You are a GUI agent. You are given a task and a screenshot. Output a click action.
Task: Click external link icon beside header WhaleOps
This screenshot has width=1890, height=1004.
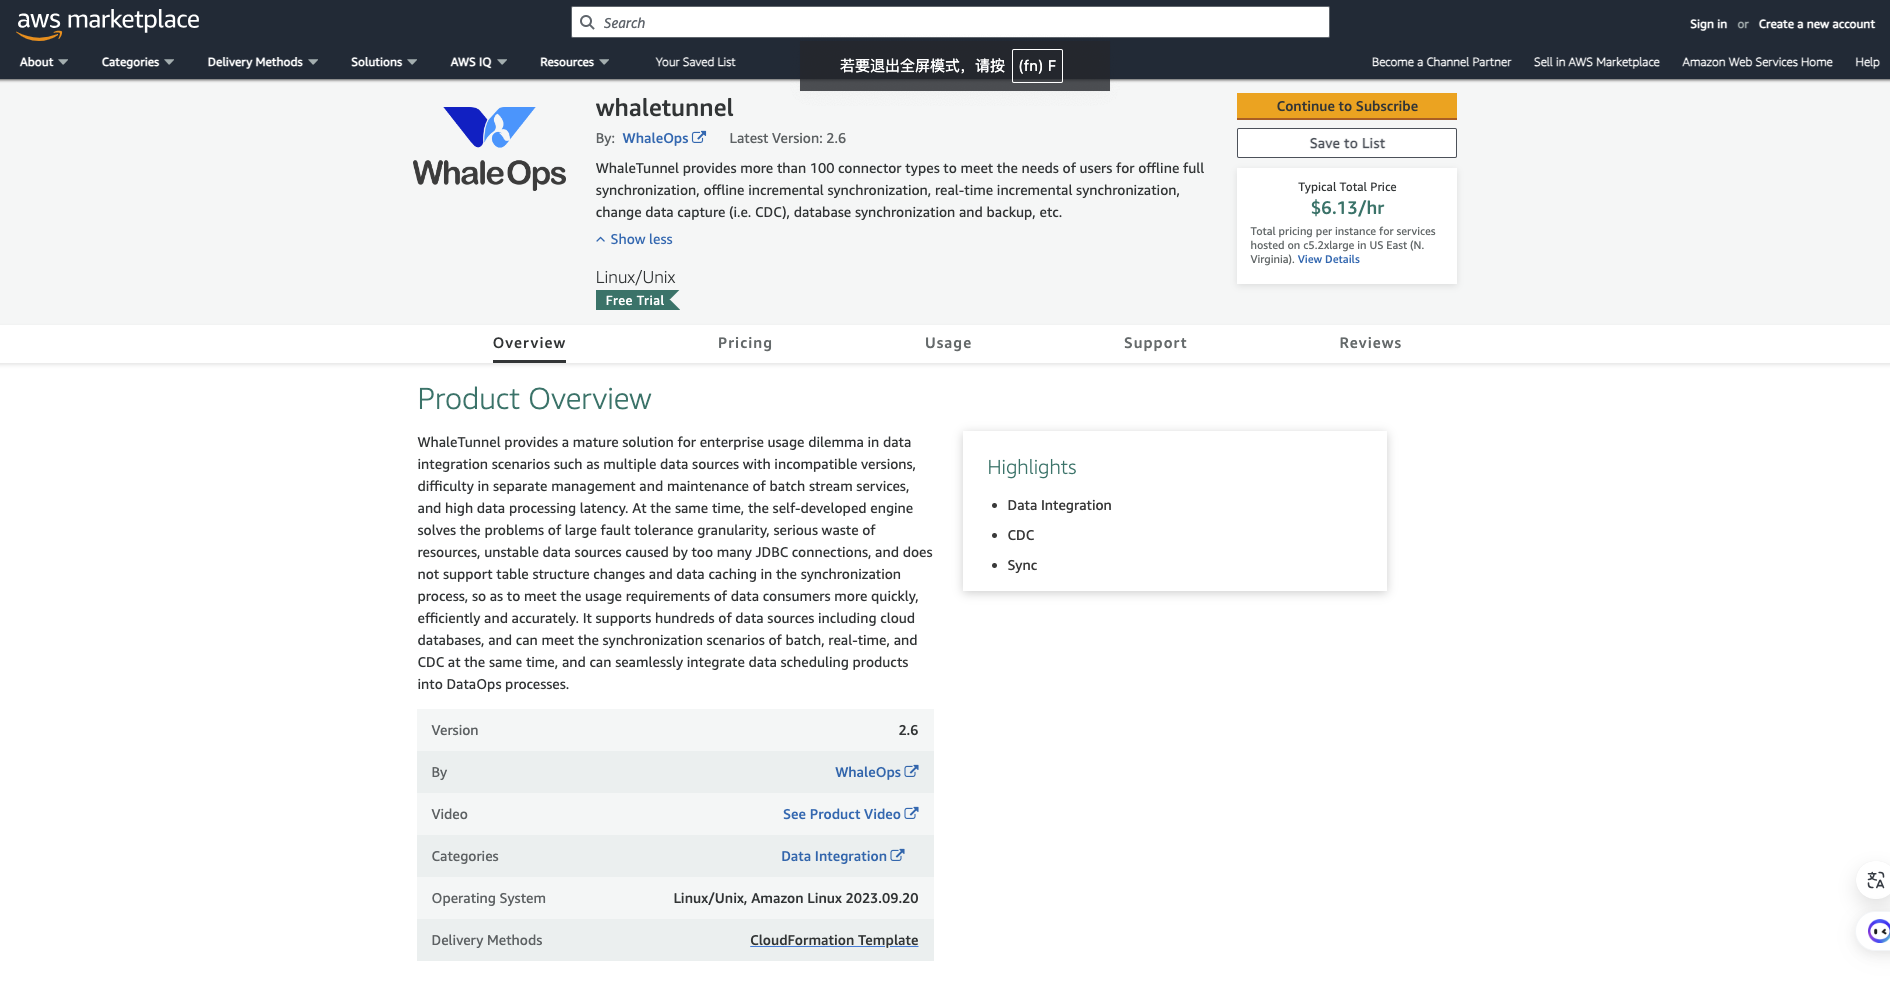[x=699, y=138]
